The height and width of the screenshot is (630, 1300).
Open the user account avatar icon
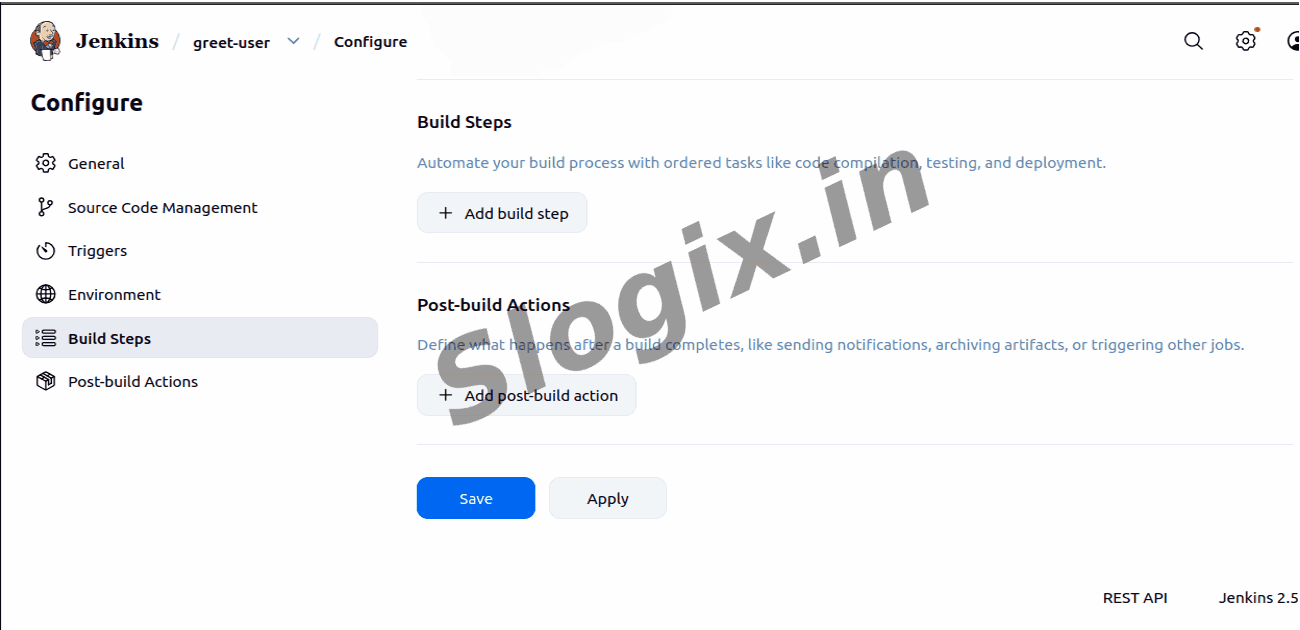coord(1294,41)
